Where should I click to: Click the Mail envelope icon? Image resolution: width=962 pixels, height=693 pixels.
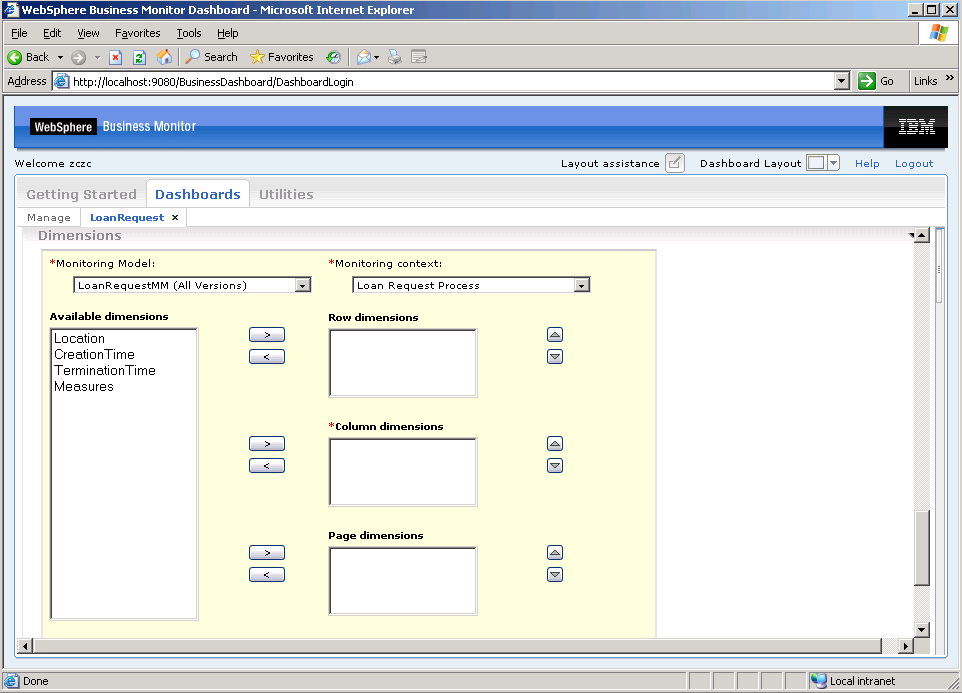click(x=363, y=57)
